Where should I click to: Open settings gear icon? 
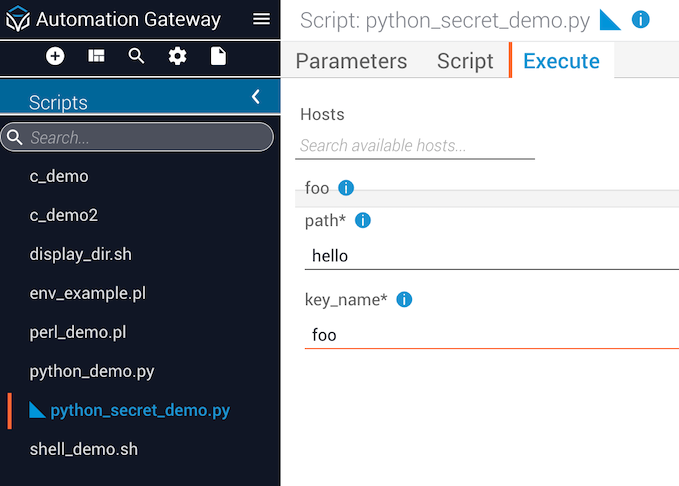coord(177,56)
